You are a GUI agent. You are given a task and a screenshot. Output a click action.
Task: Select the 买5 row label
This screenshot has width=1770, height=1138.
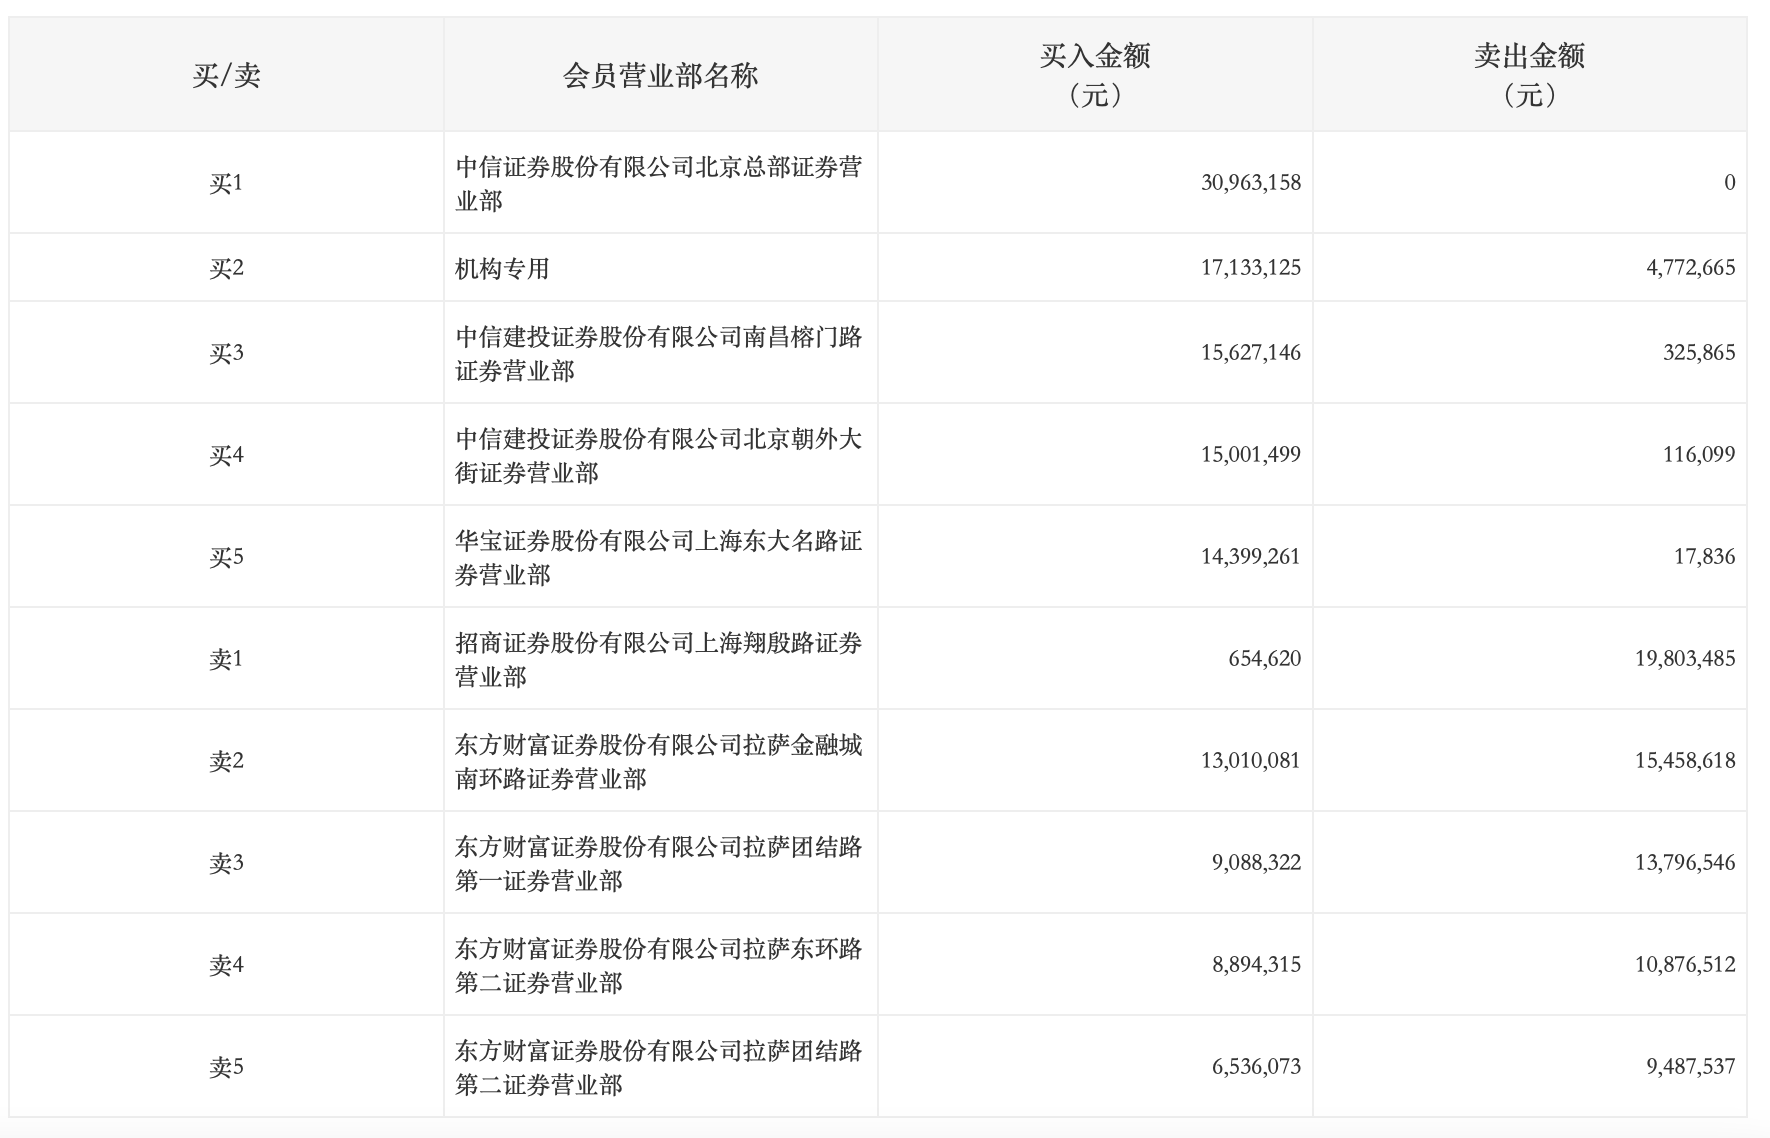click(x=226, y=557)
